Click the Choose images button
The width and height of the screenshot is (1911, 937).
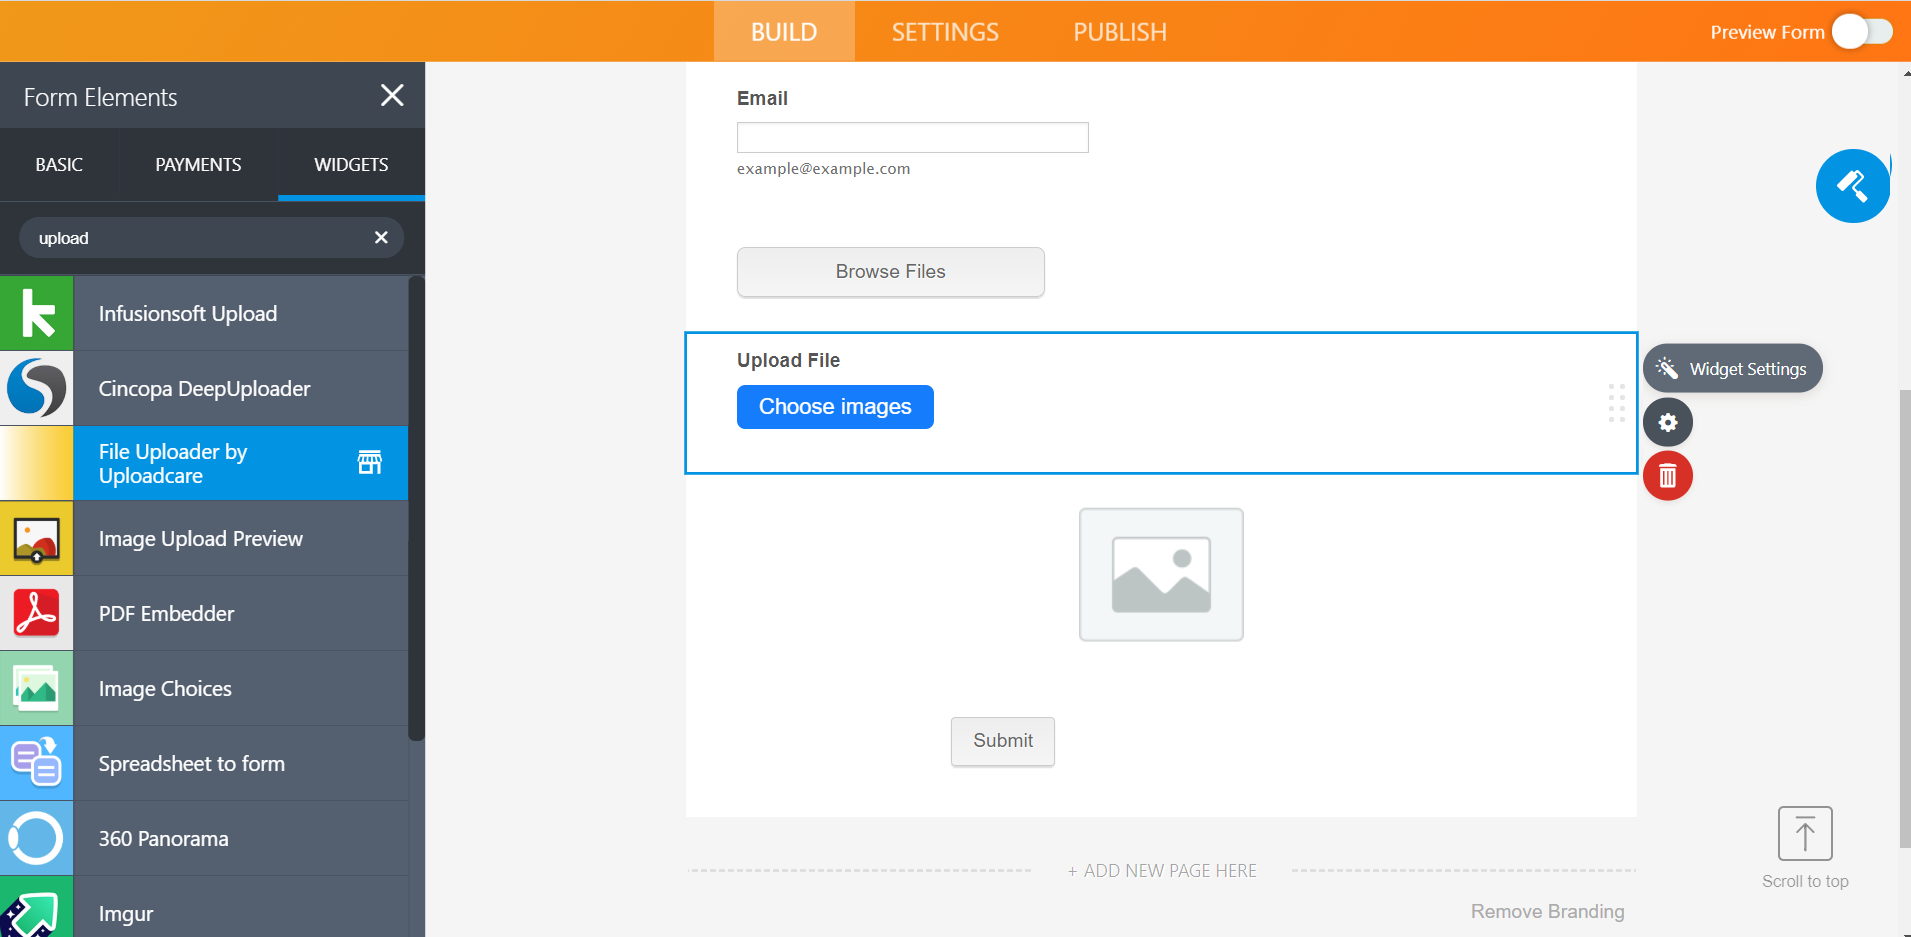pyautogui.click(x=834, y=406)
